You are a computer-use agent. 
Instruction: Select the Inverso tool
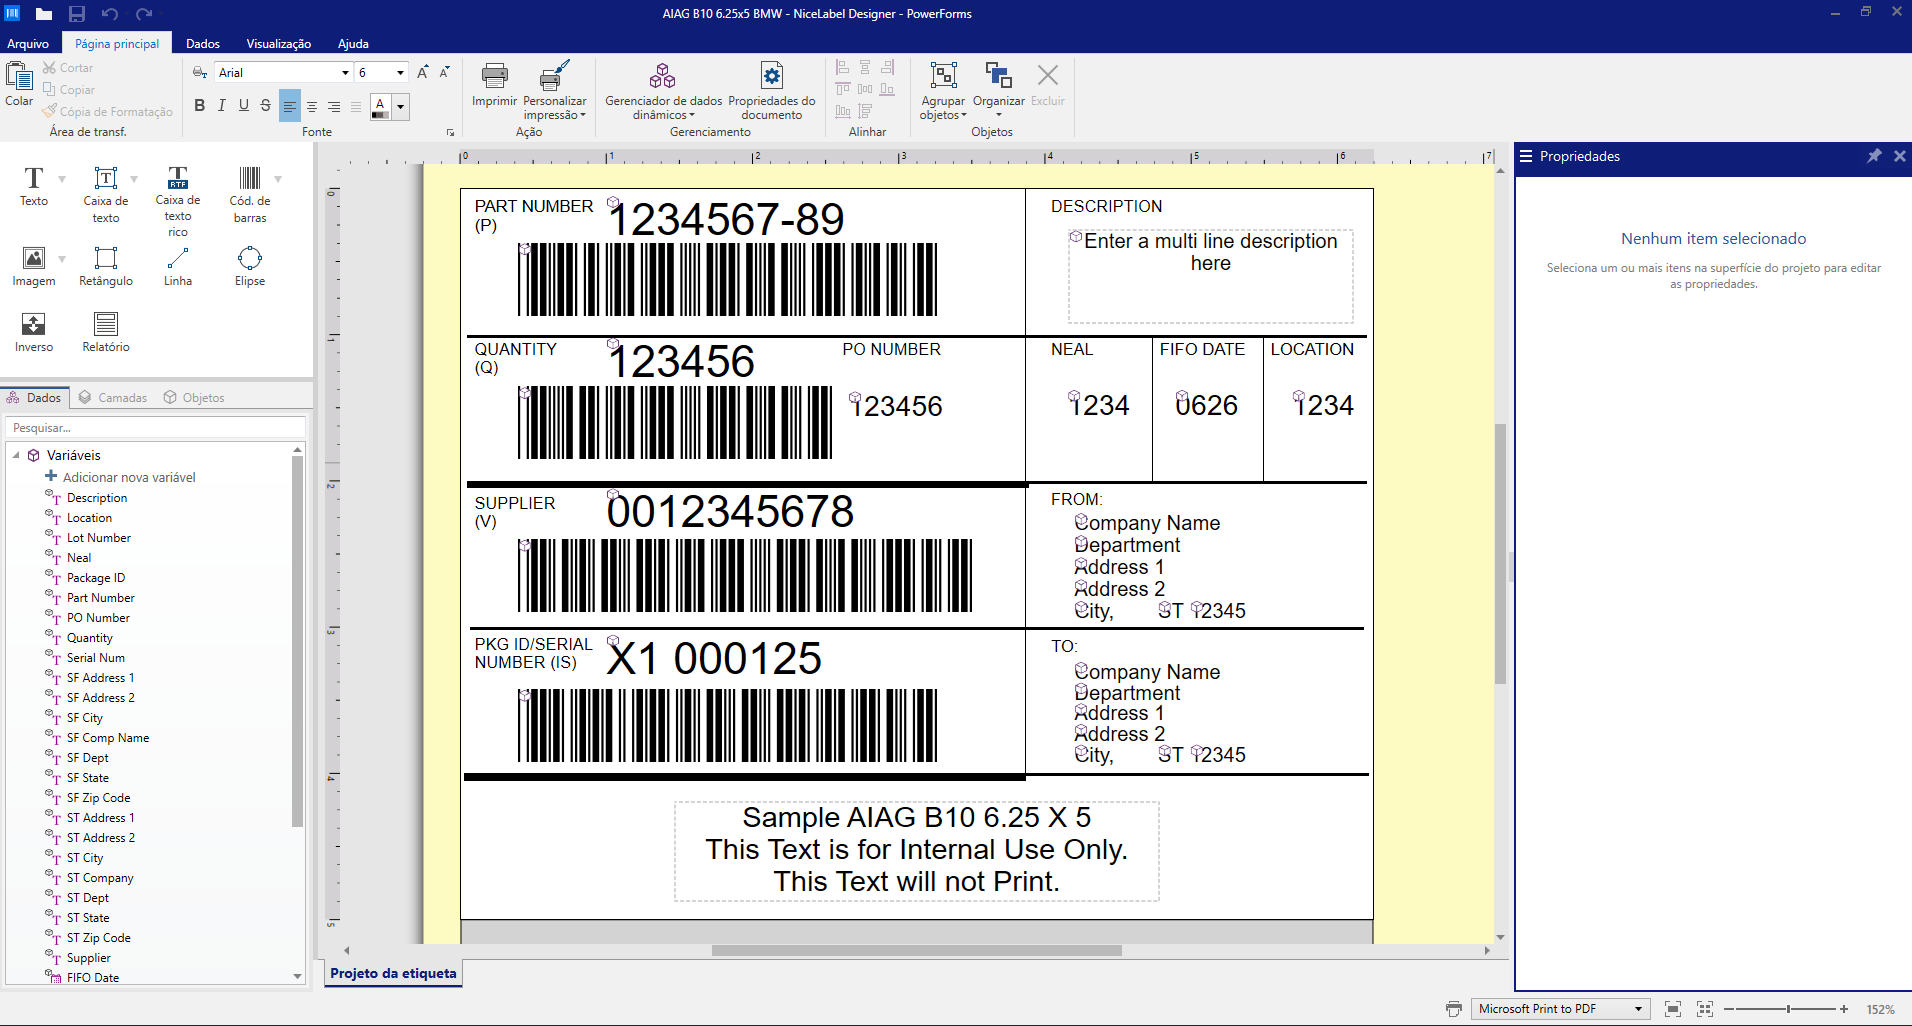click(x=34, y=332)
